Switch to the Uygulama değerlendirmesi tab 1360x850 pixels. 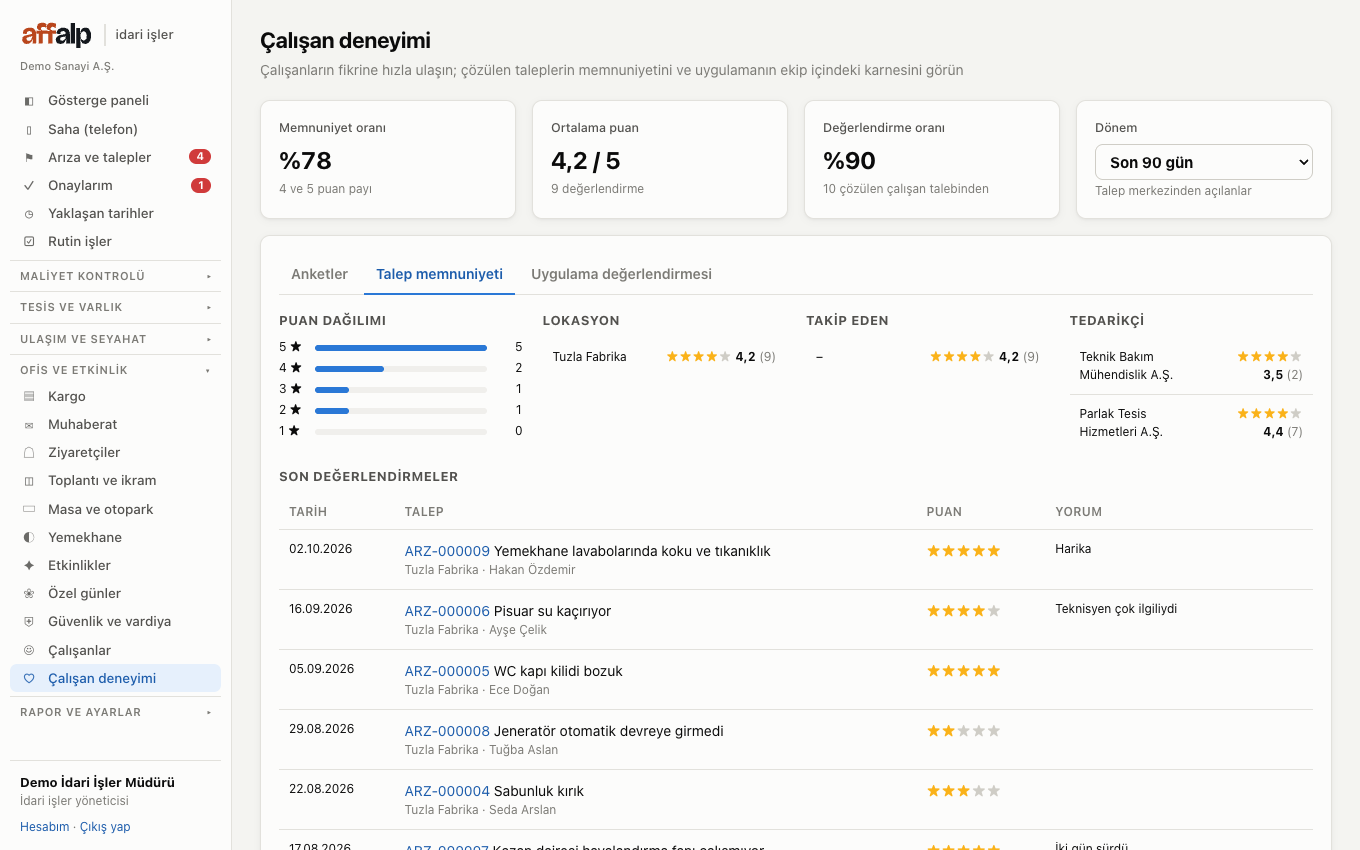click(x=622, y=274)
